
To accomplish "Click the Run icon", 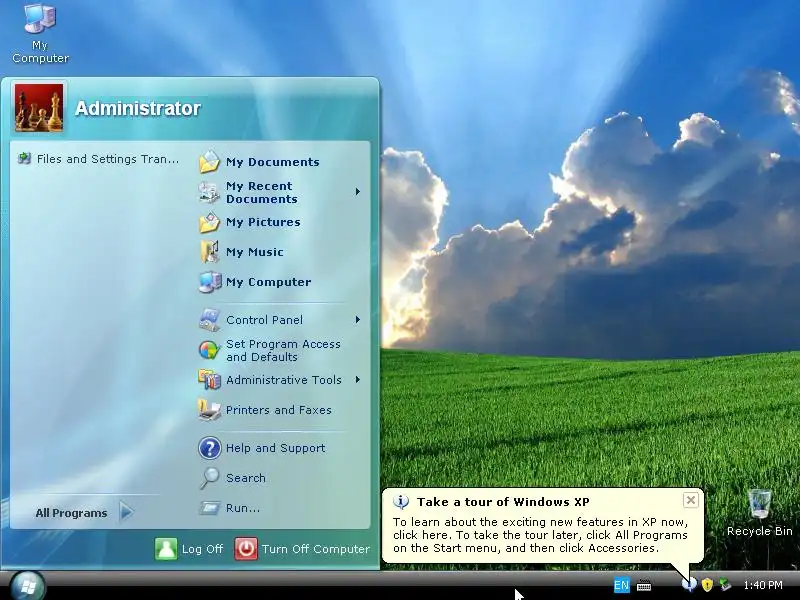I will tap(209, 508).
